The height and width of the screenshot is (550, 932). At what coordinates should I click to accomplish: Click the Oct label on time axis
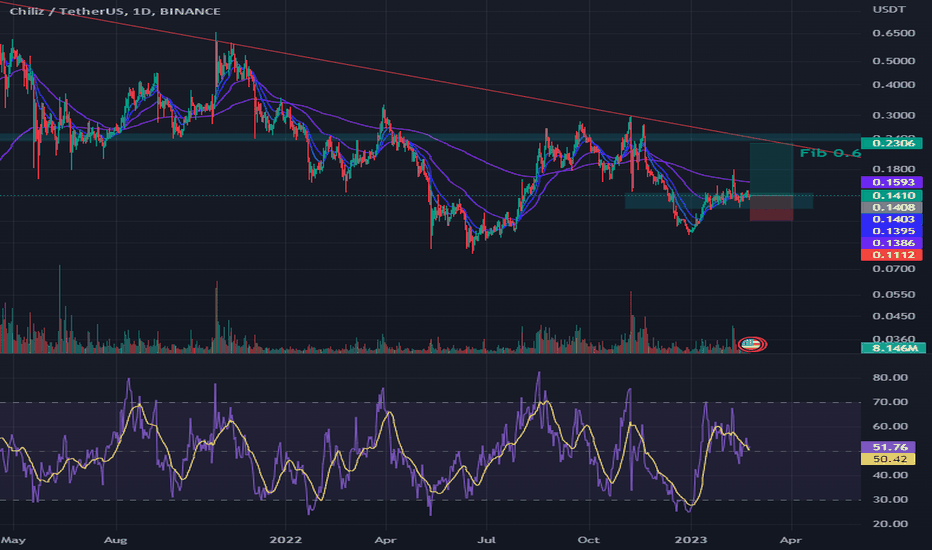[x=588, y=540]
